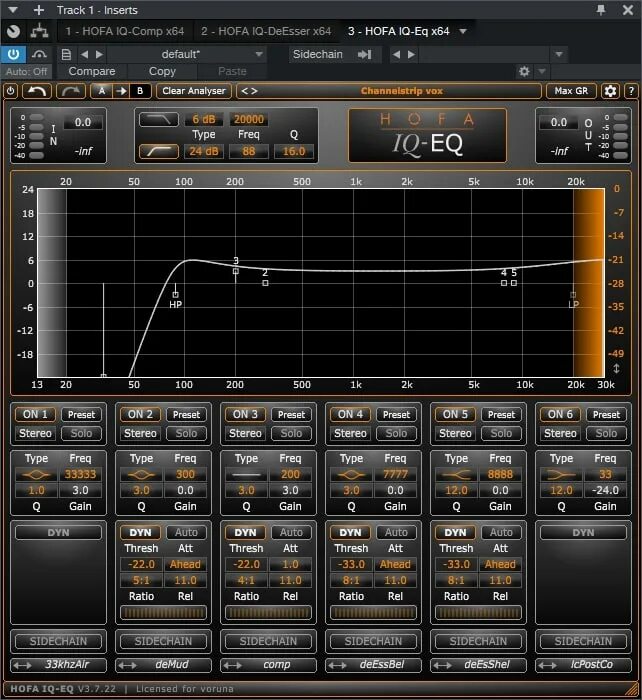This screenshot has height=700, width=642.
Task: Go to next preset arrow
Action: (x=99, y=54)
